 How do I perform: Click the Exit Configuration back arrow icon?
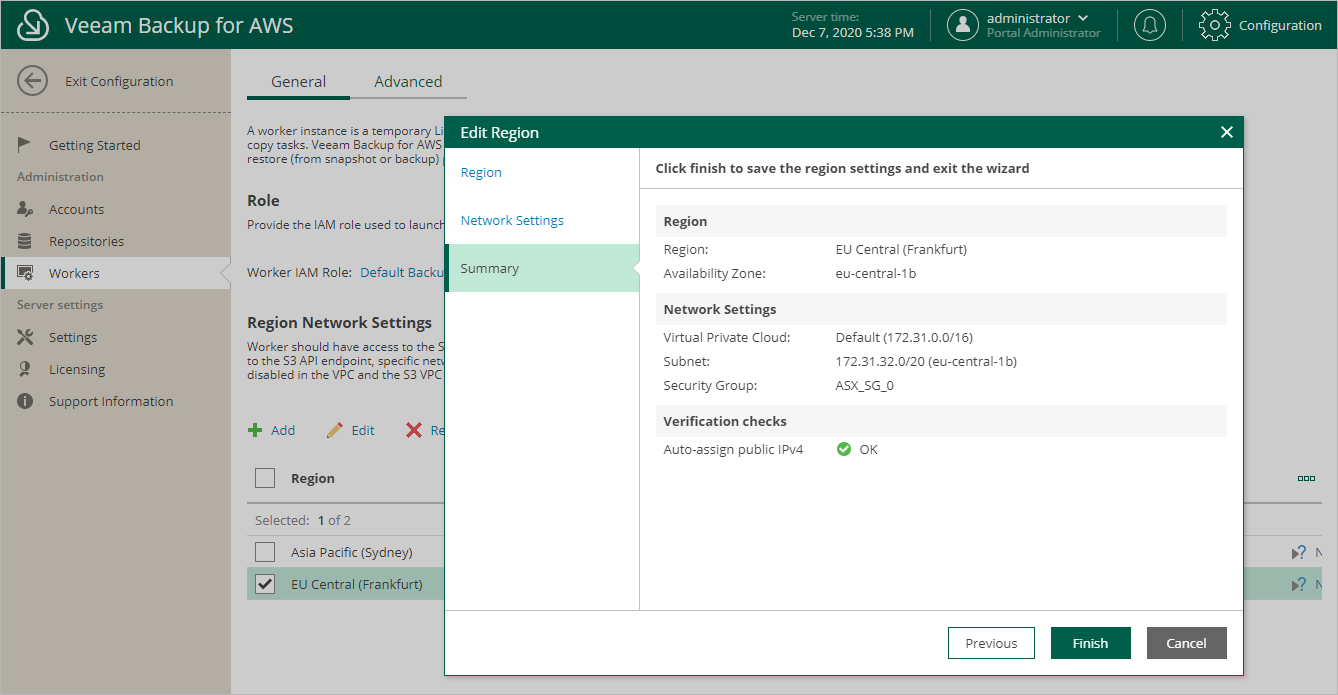(33, 81)
